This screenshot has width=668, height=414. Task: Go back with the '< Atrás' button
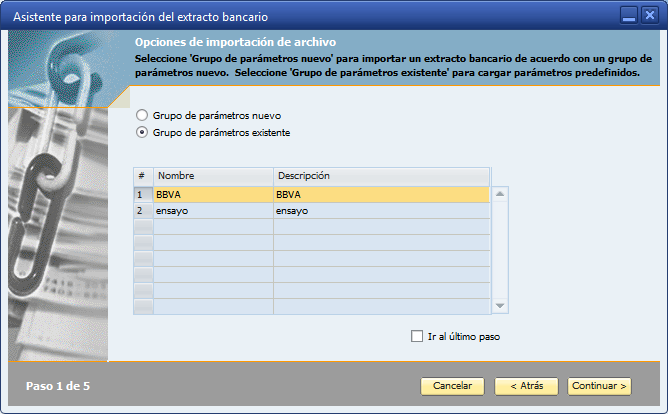coord(526,386)
